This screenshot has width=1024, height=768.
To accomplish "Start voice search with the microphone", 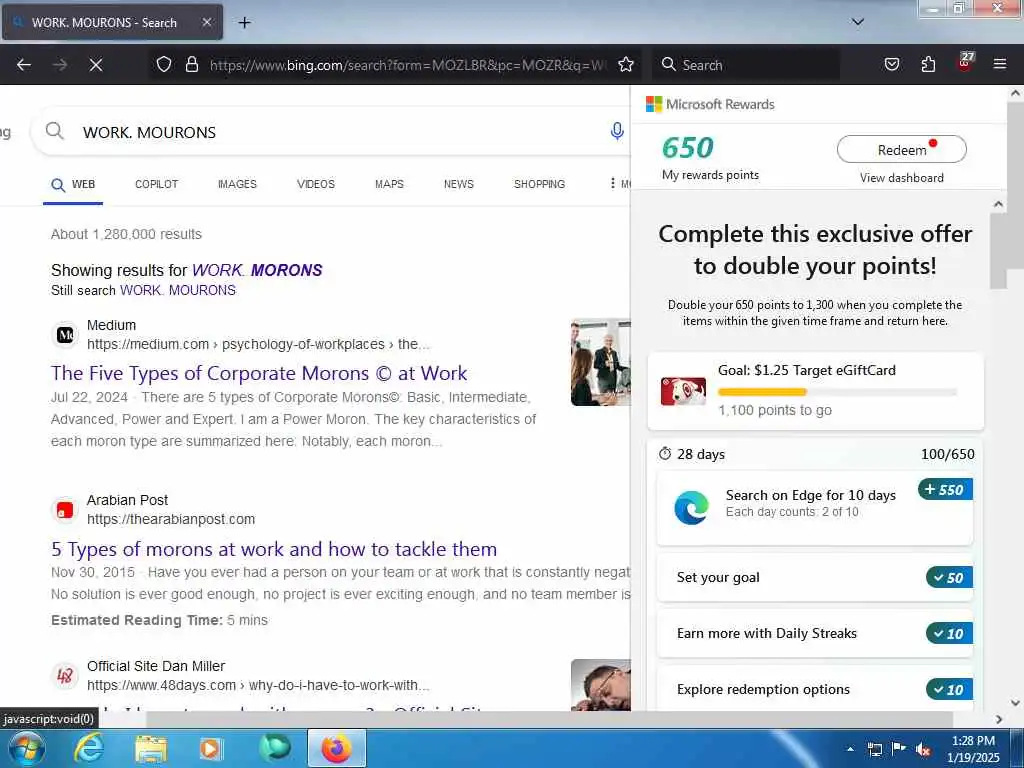I will click(x=616, y=131).
